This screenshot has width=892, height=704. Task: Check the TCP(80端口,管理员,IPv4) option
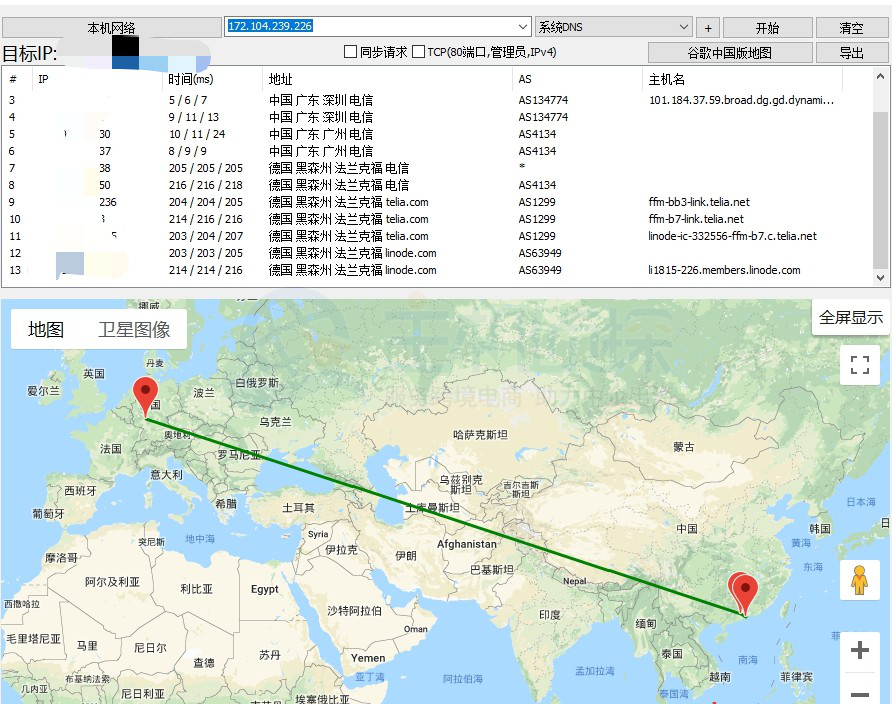[x=417, y=51]
